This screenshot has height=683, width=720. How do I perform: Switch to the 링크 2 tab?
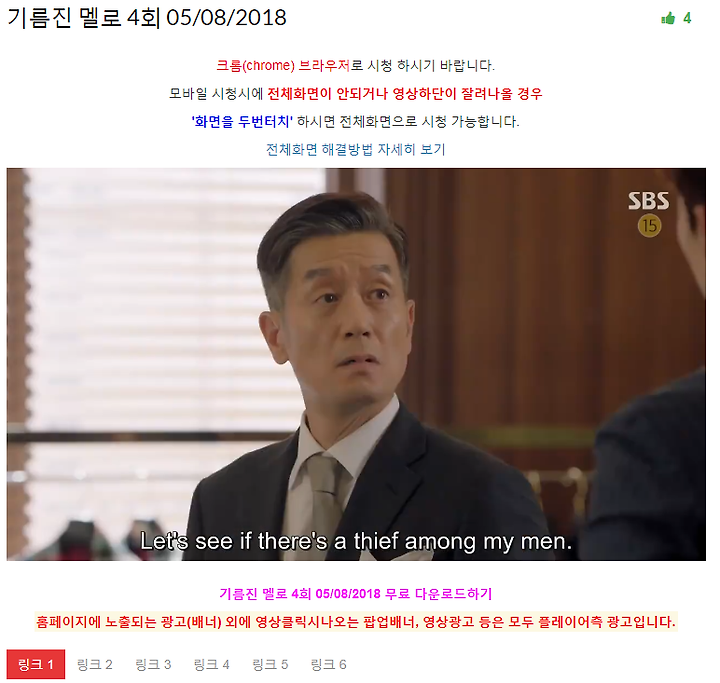tap(95, 664)
